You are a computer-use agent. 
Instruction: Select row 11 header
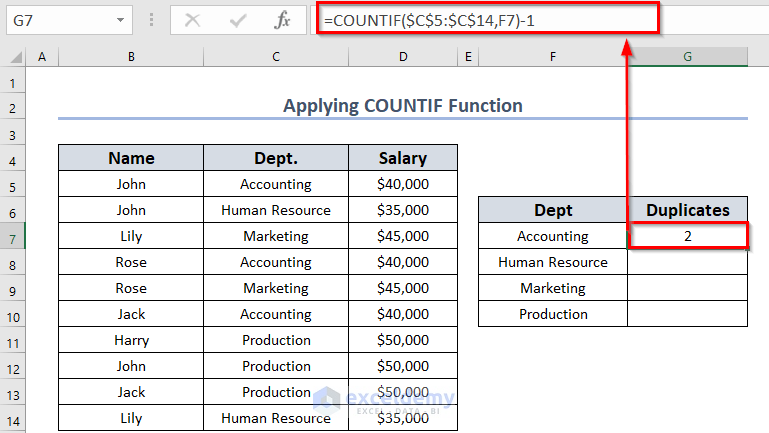point(13,340)
